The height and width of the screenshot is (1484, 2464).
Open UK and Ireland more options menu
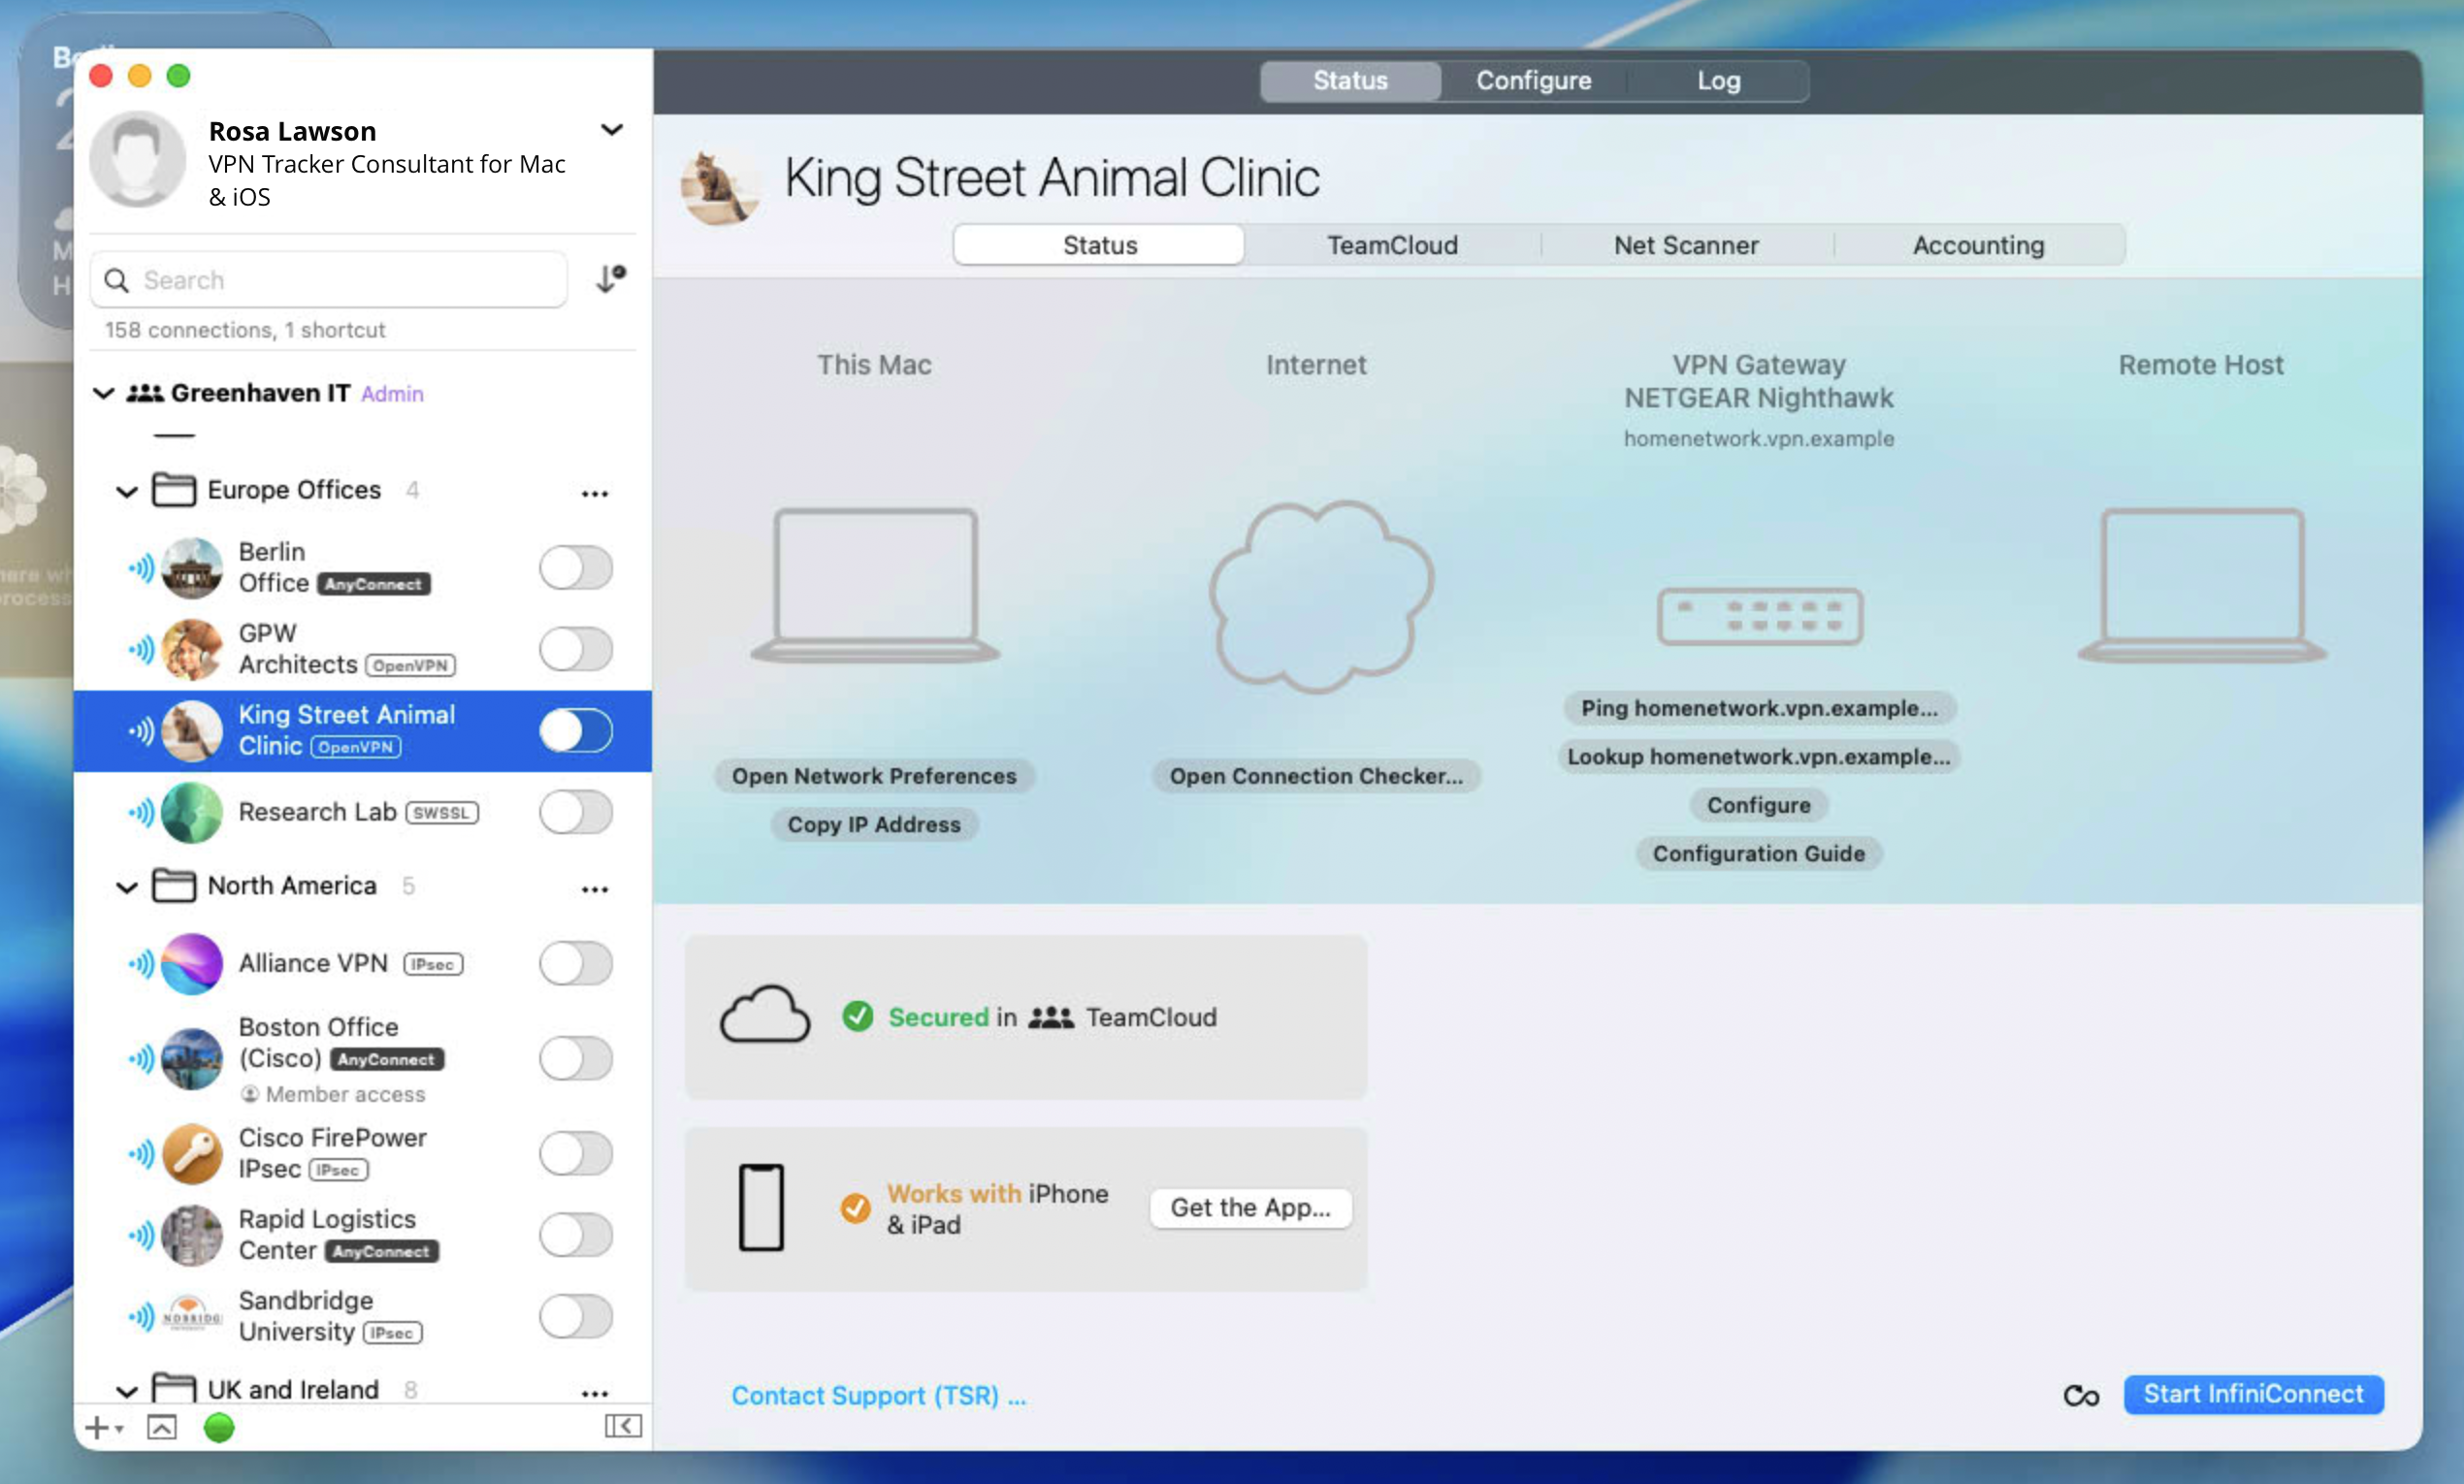click(x=595, y=1393)
